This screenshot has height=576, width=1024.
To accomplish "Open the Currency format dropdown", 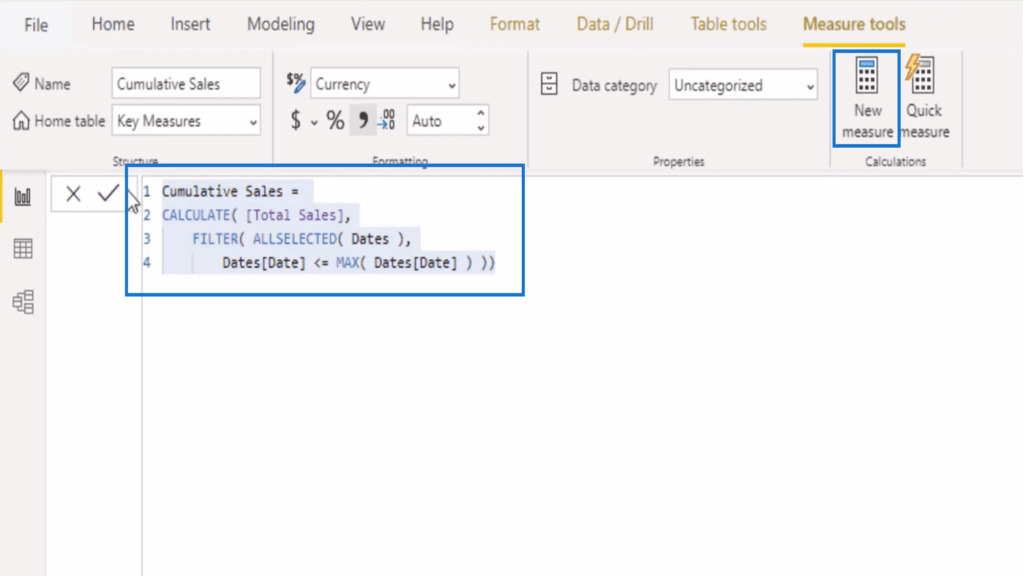I will [x=385, y=84].
